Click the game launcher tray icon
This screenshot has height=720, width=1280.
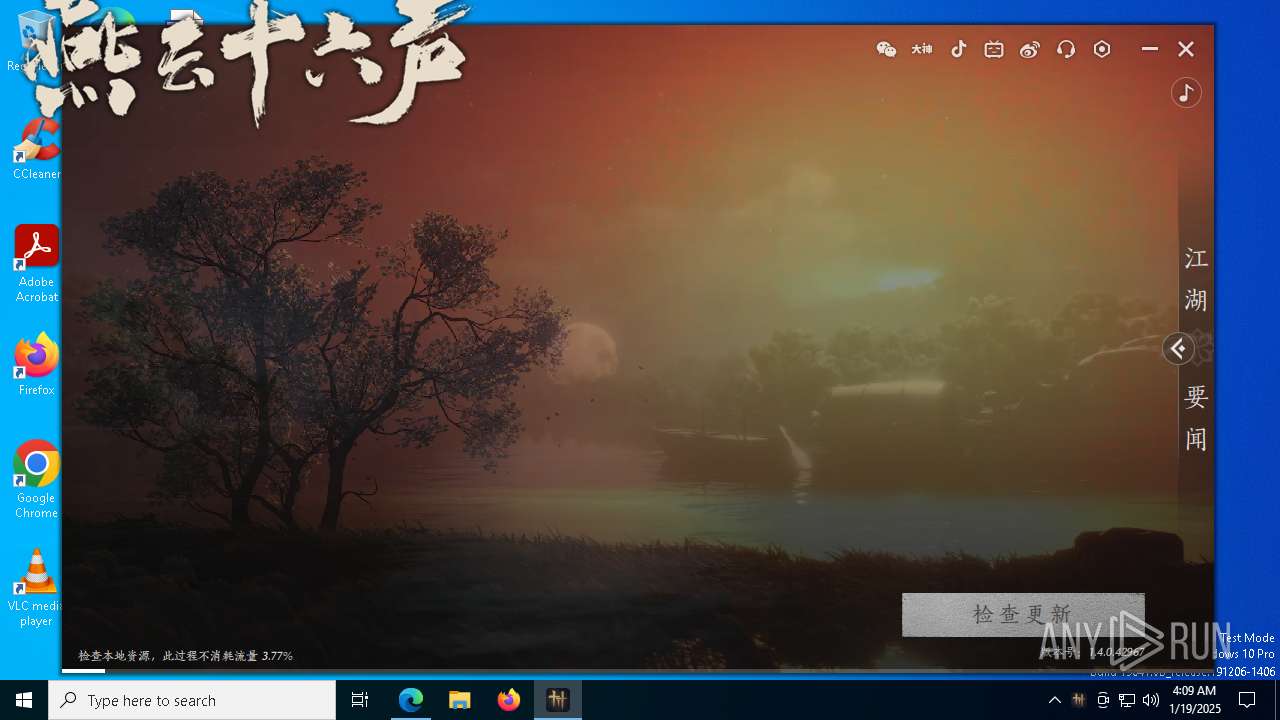(1078, 700)
